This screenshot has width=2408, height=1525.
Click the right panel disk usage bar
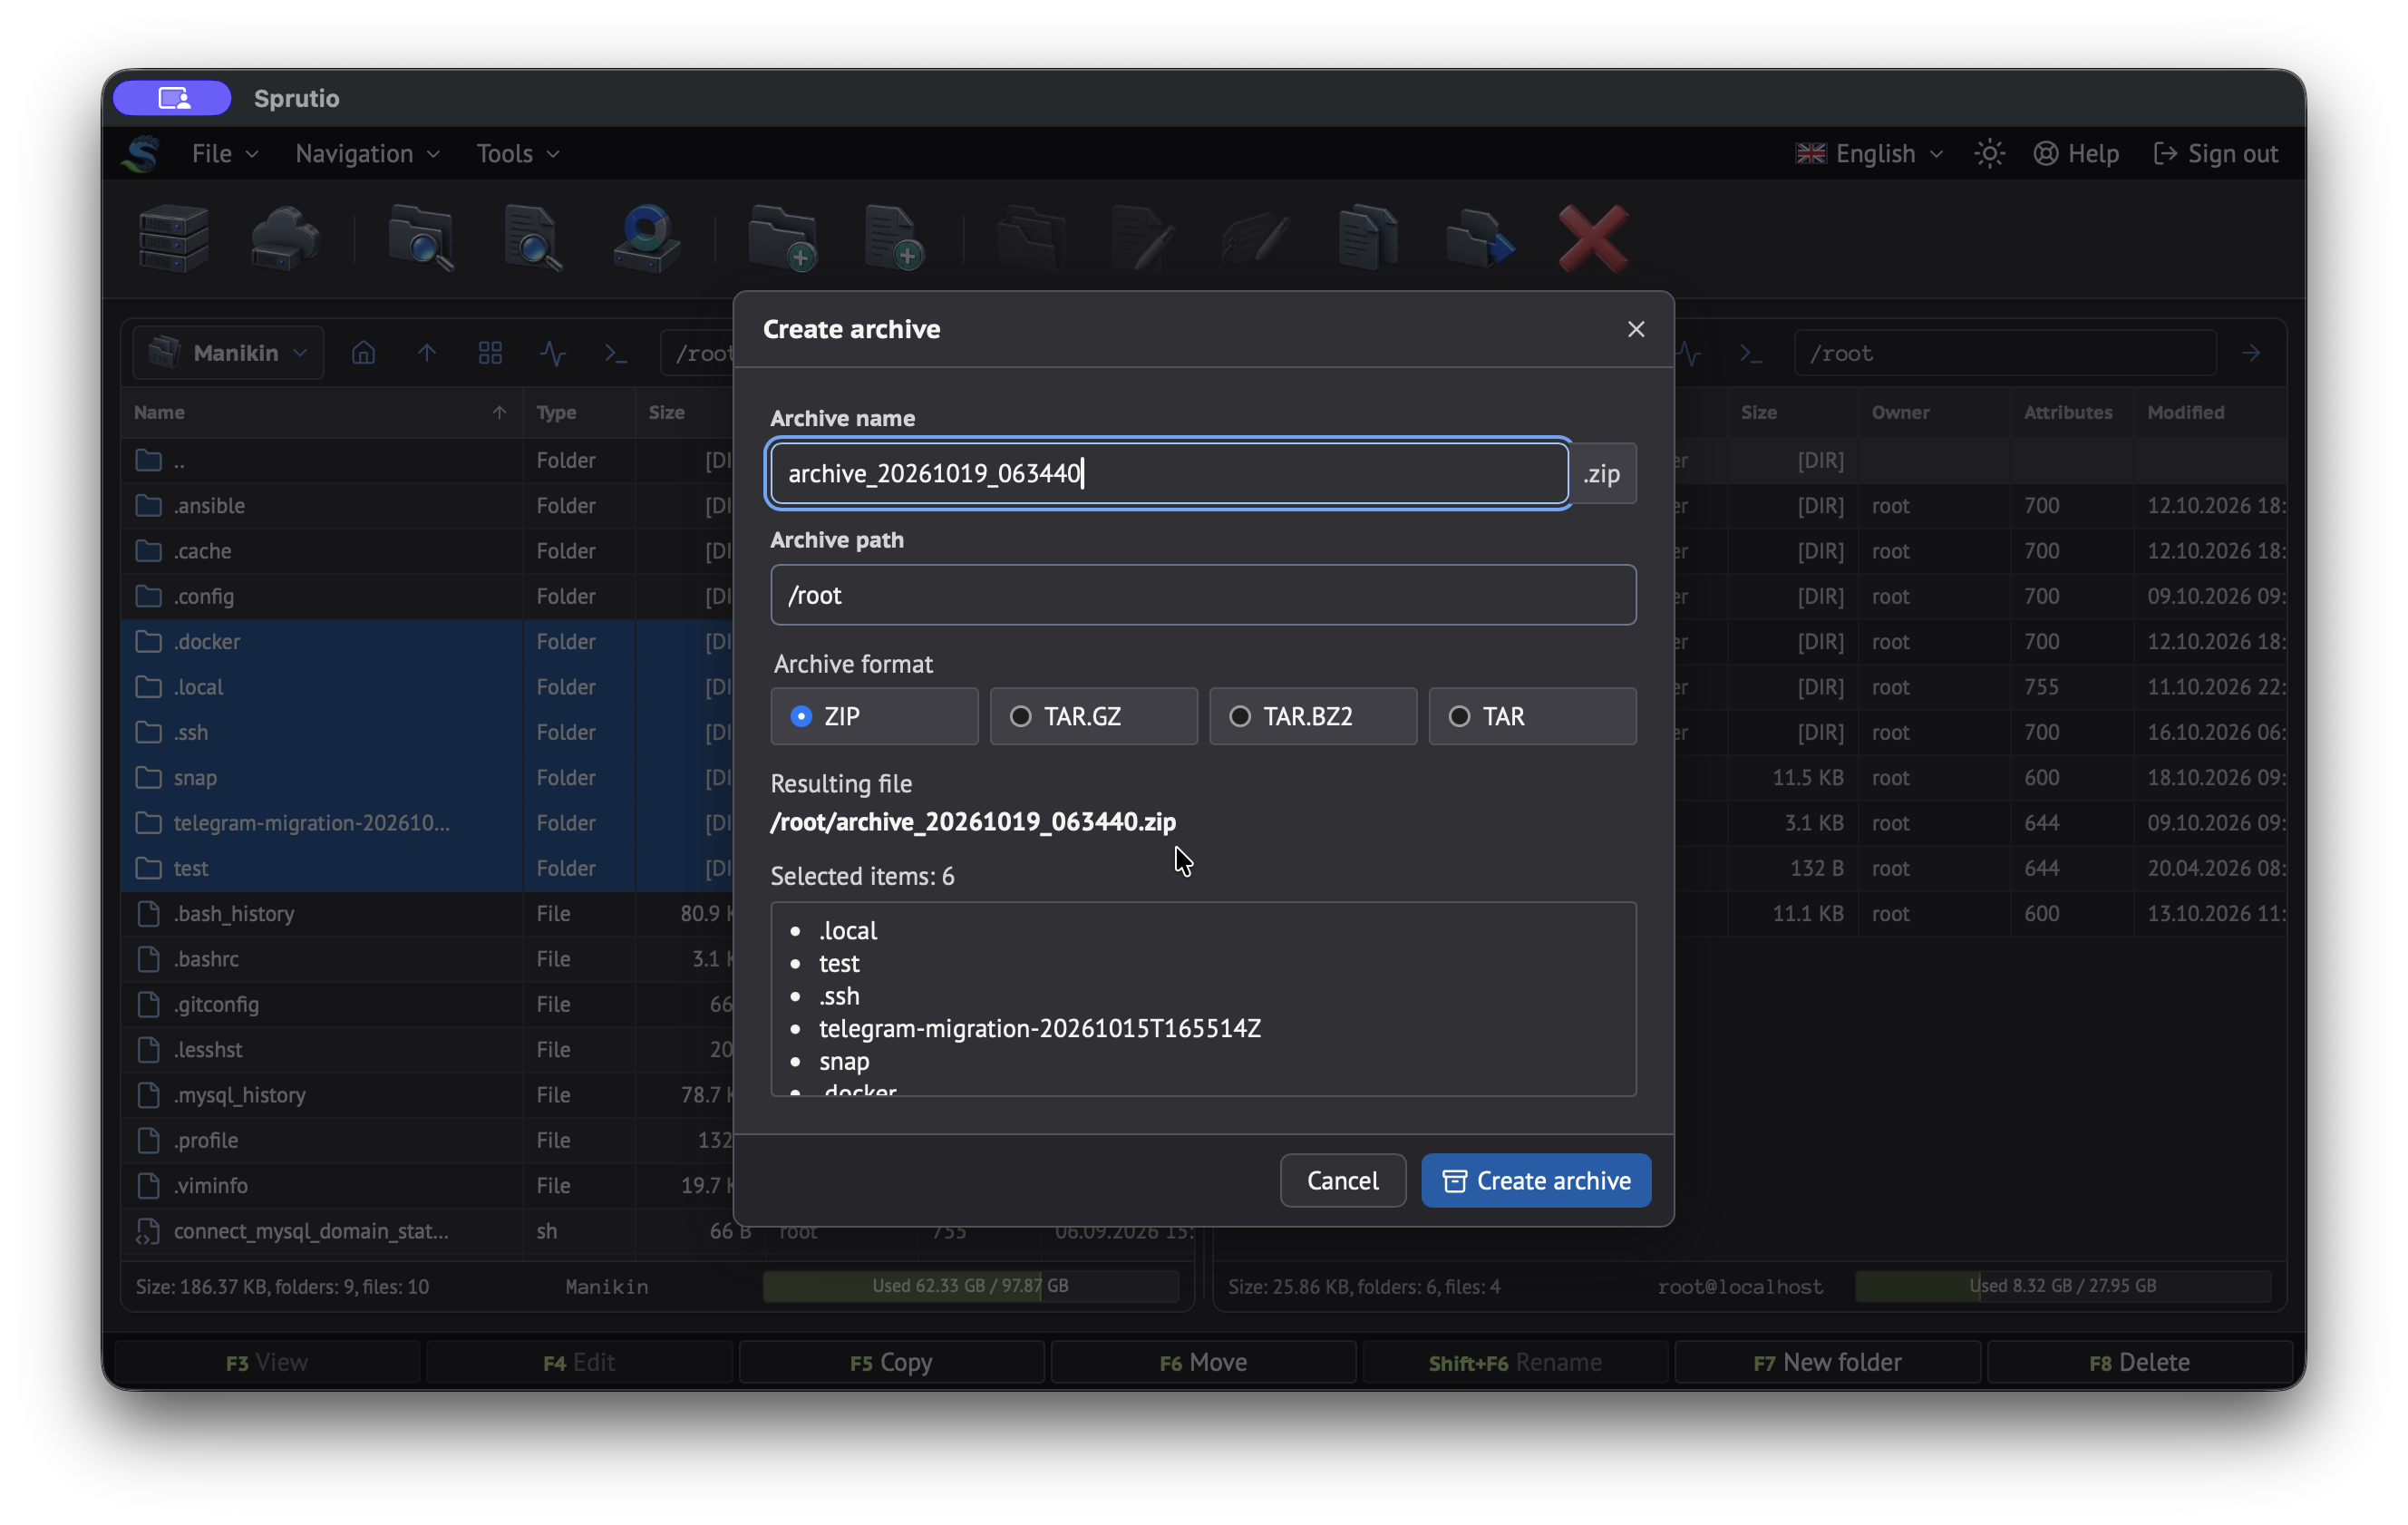(2063, 1286)
